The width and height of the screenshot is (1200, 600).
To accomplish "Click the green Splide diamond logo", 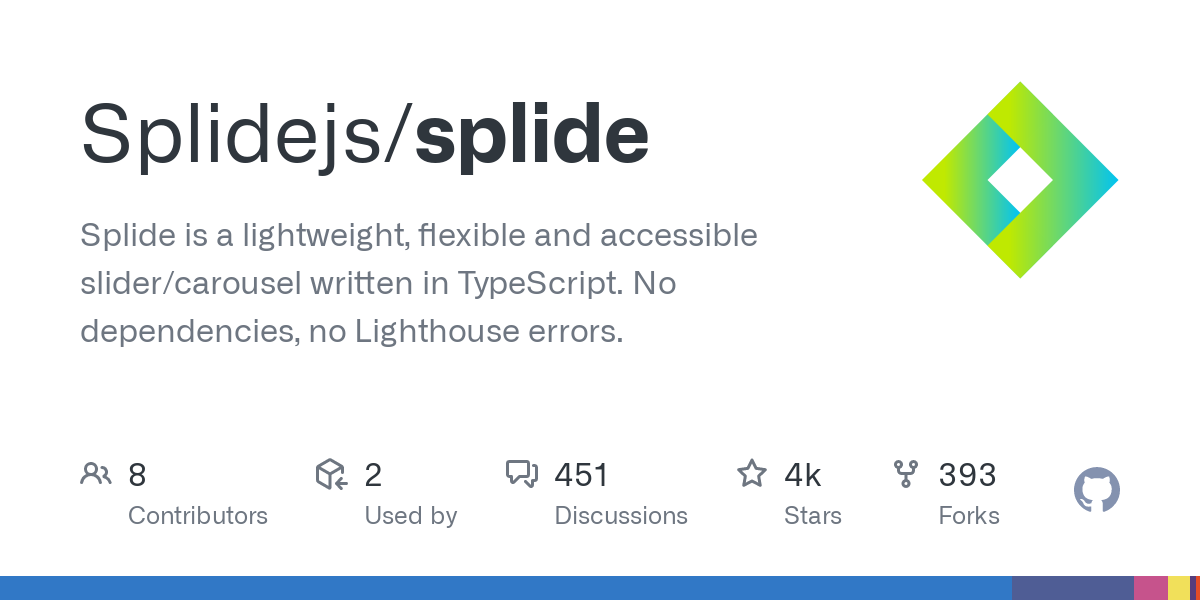I will 1020,180.
